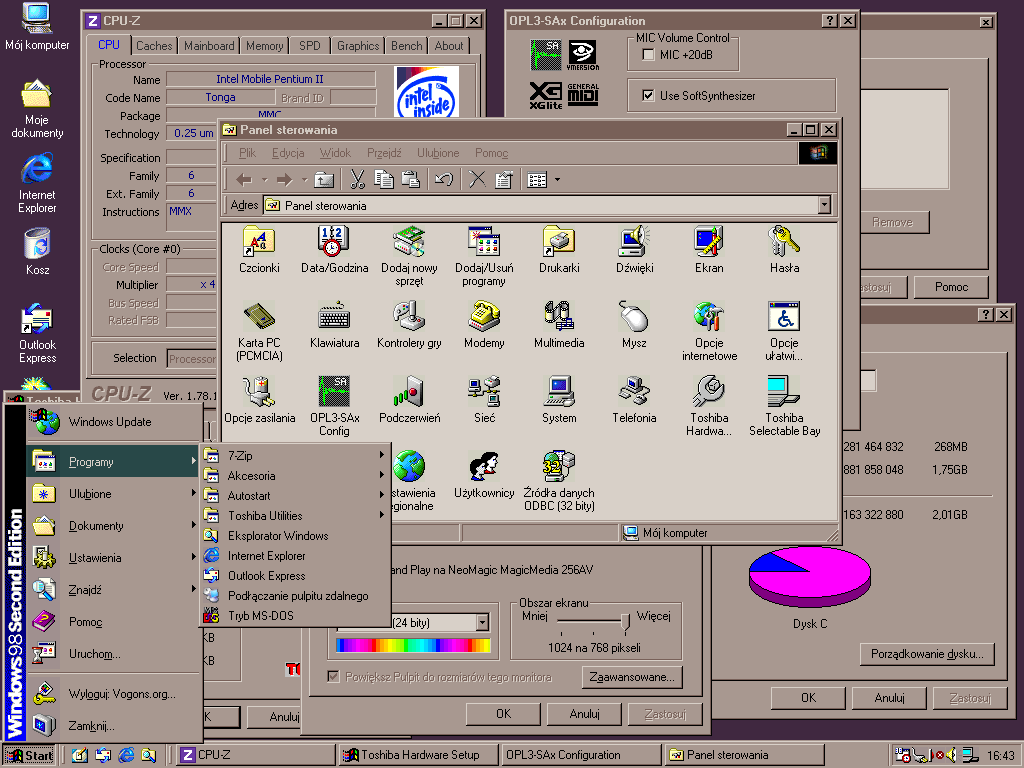
Task: Click the Zaawansowane... button
Action: pos(631,677)
